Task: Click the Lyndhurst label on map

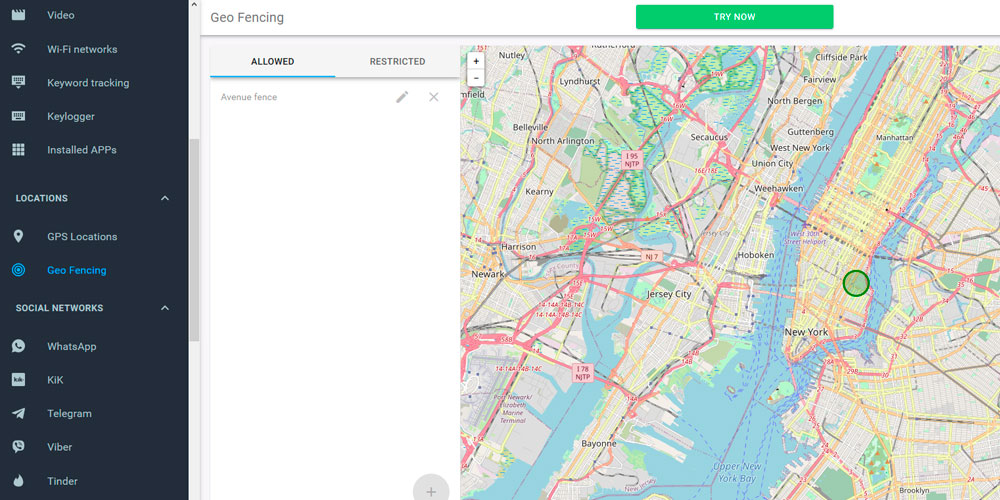Action: pos(580,82)
